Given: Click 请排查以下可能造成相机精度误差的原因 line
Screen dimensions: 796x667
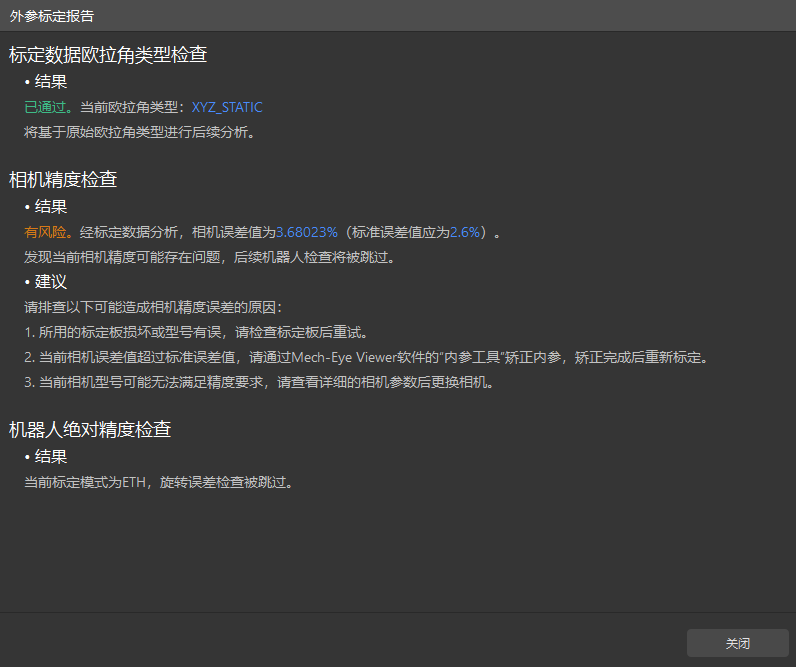Looking at the screenshot, I should 153,307.
